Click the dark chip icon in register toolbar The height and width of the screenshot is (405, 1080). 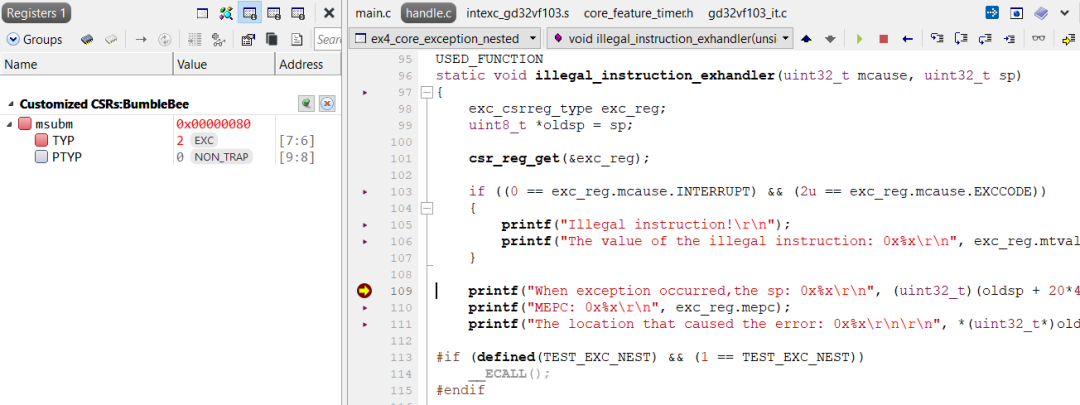(x=87, y=39)
